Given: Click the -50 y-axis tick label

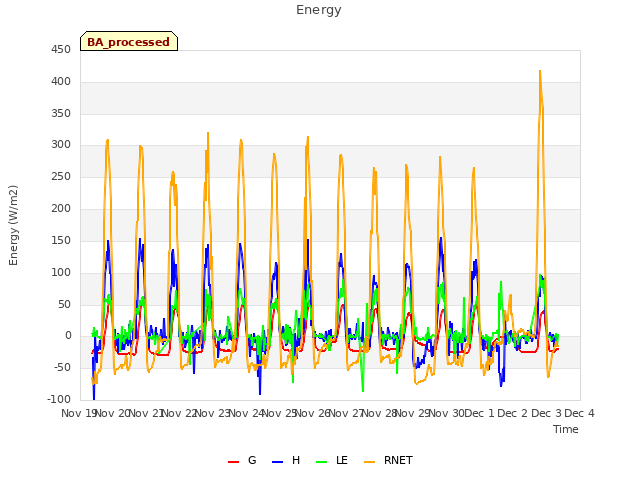Looking at the screenshot, I should tap(63, 367).
